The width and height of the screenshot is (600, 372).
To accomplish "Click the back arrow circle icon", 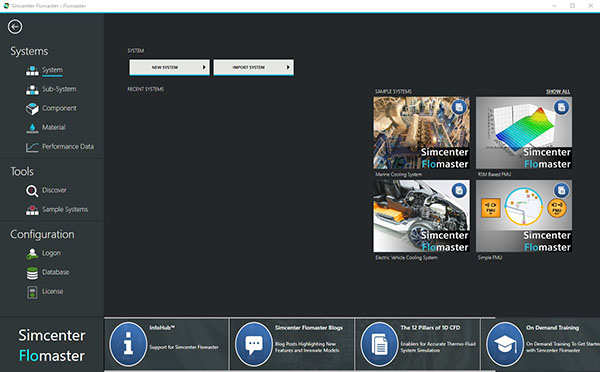I will 15,27.
